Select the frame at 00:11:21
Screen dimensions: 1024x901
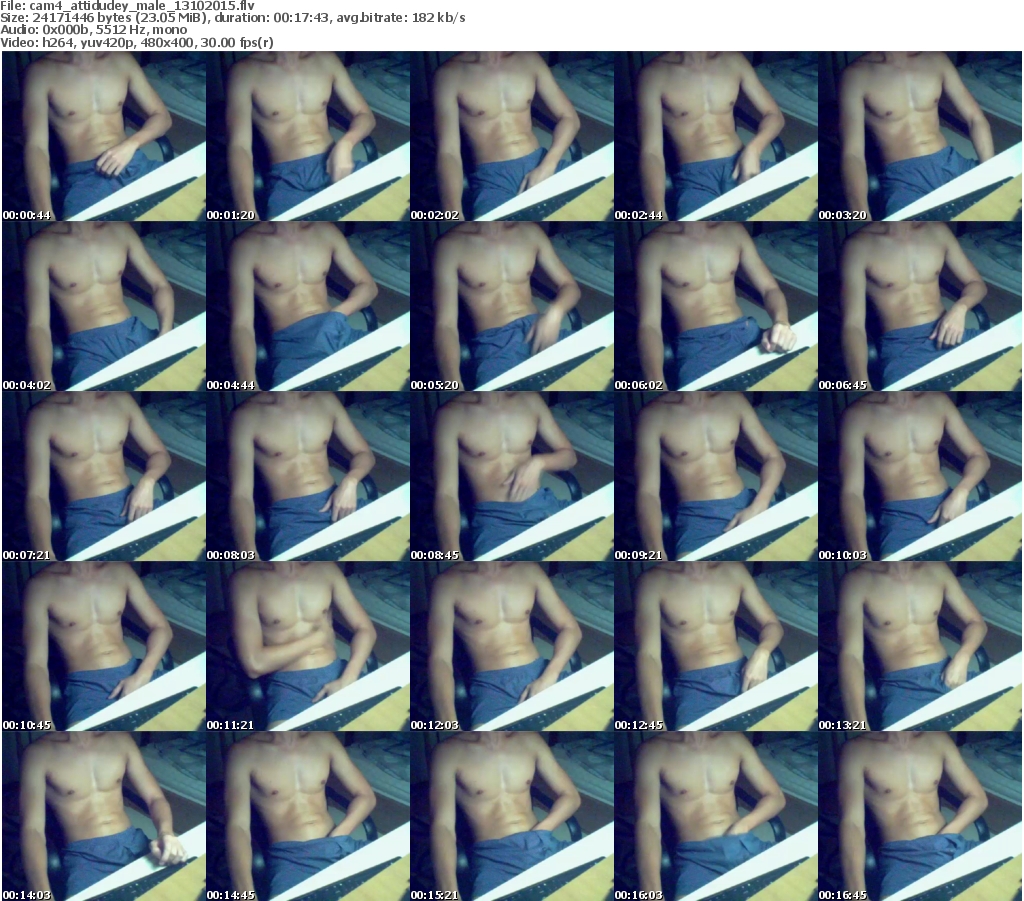coord(308,647)
